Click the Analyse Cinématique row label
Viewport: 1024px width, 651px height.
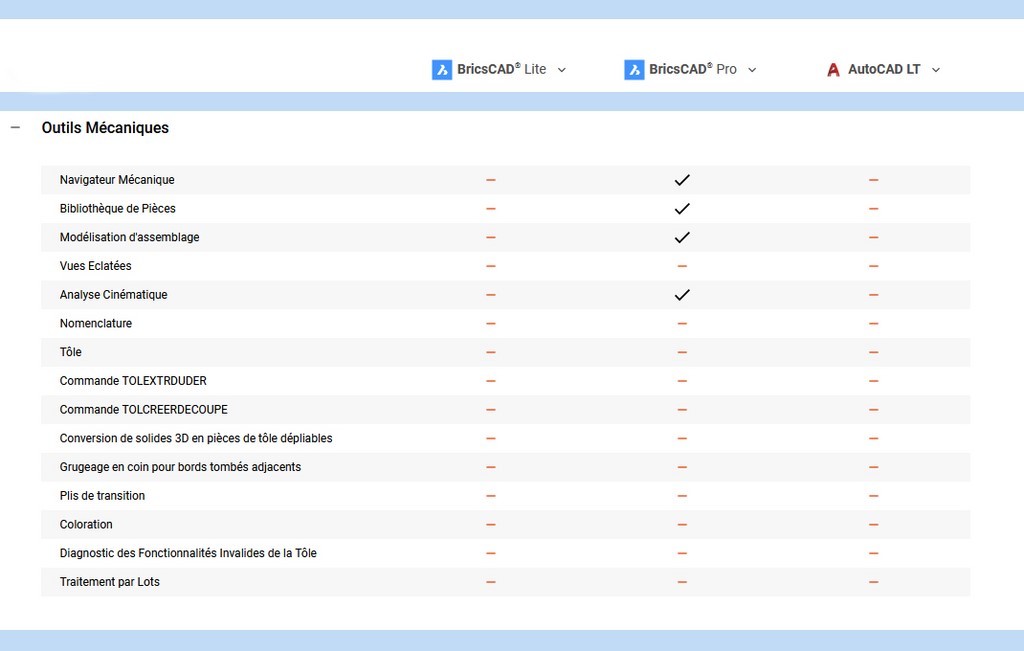pos(114,294)
